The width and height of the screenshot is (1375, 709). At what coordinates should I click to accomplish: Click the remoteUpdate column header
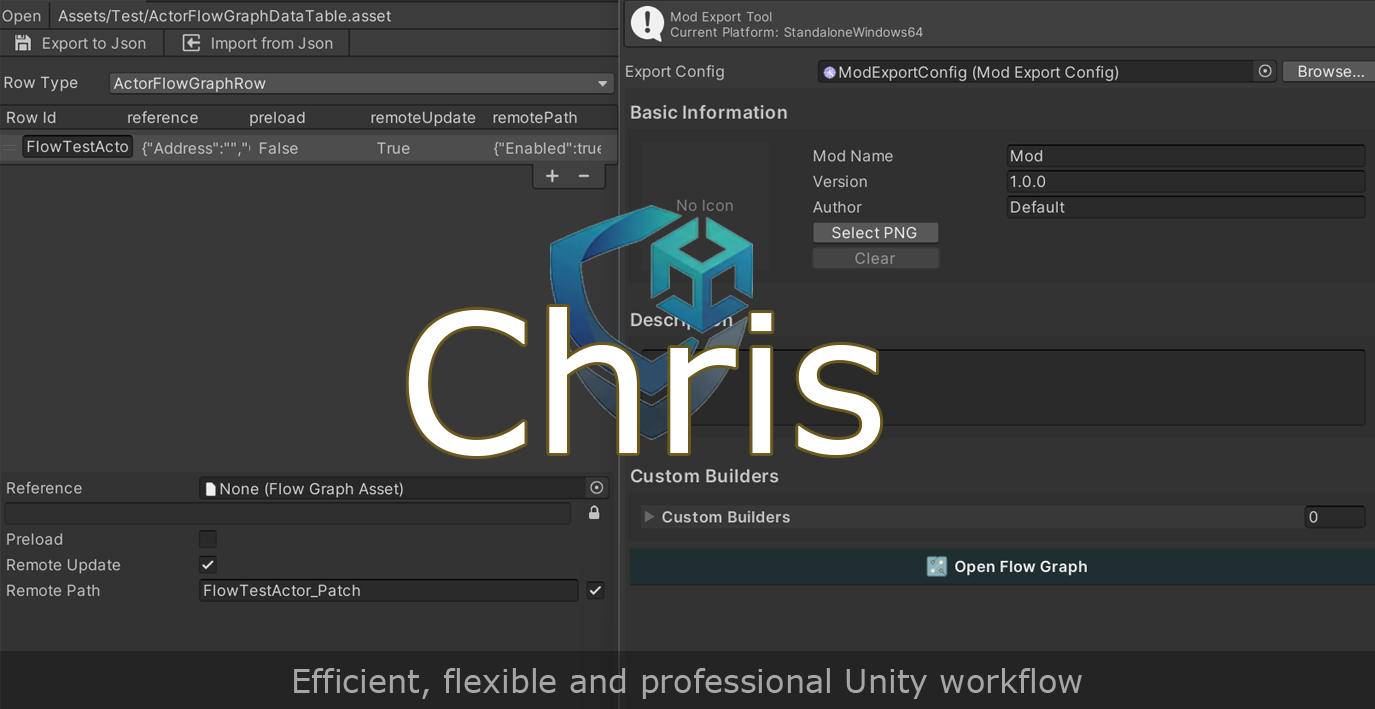(423, 117)
